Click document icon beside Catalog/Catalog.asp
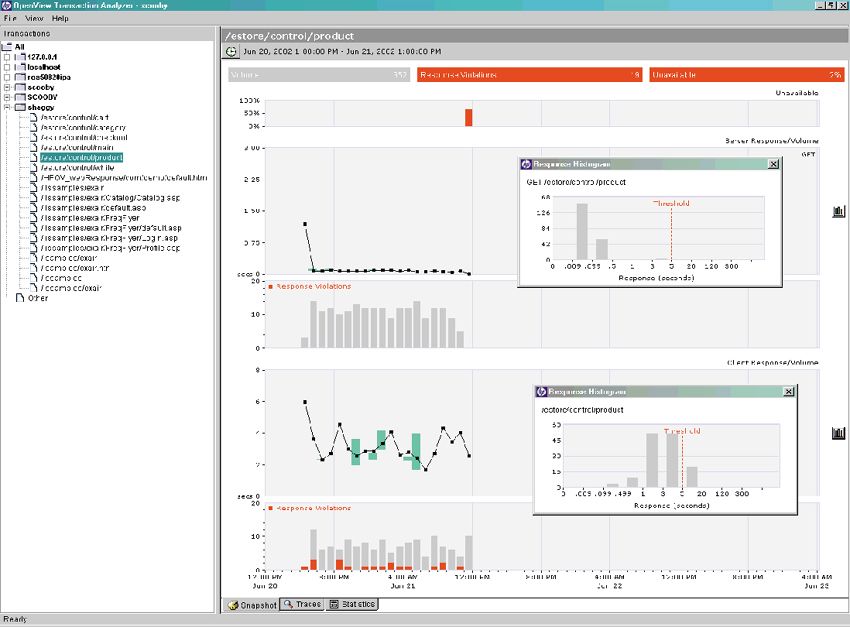 point(34,198)
